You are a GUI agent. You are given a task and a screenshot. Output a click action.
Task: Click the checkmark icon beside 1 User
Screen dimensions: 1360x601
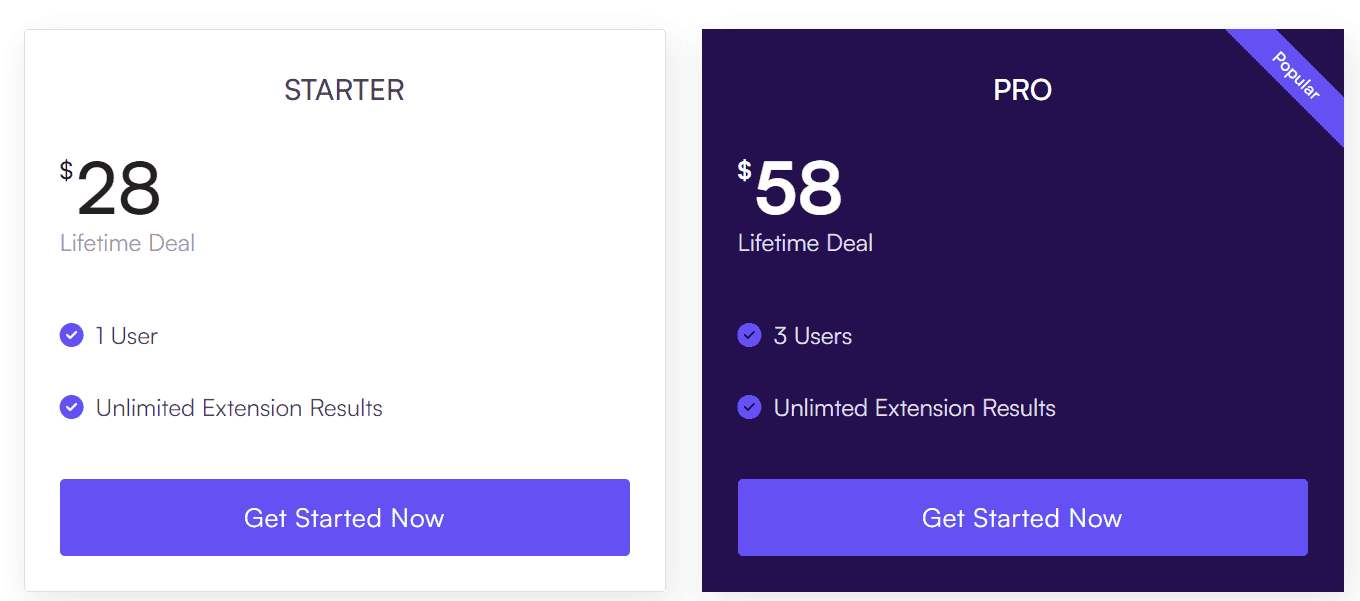point(71,335)
